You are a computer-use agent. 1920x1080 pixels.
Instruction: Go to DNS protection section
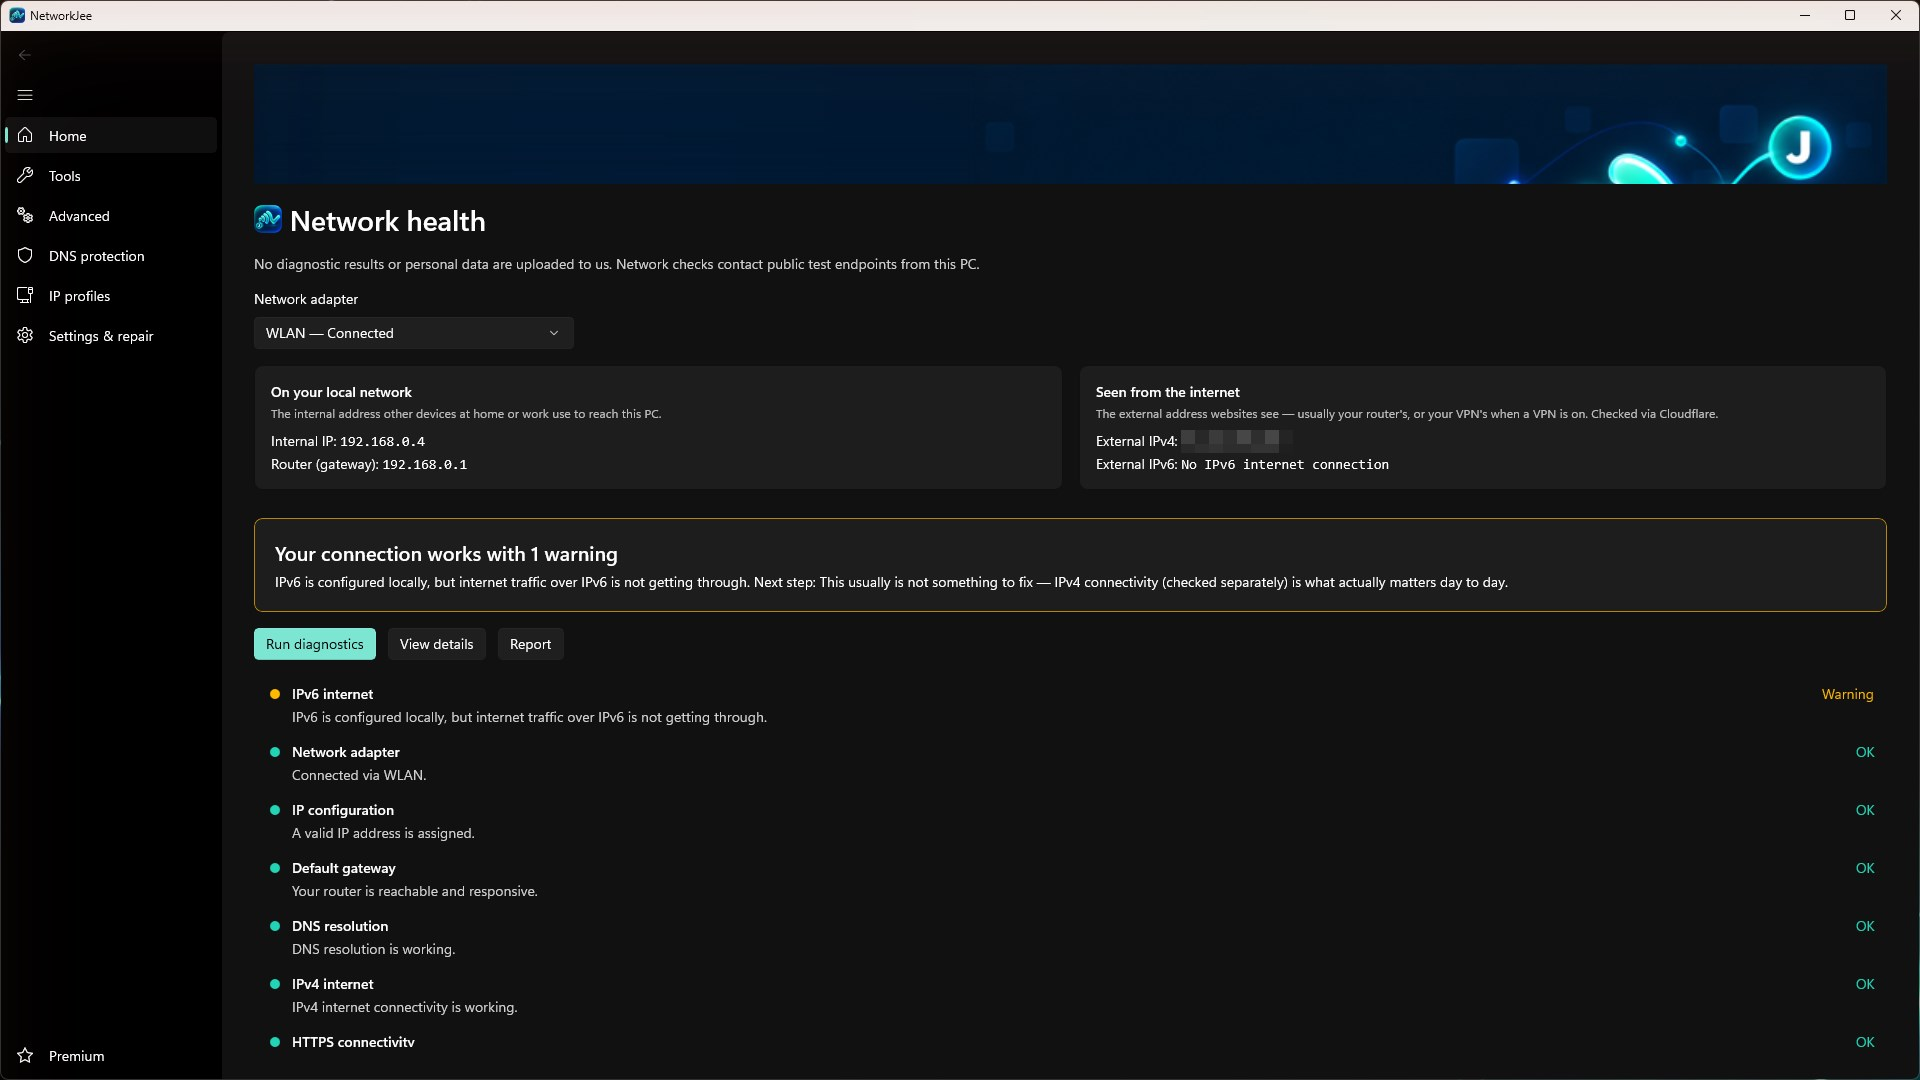pyautogui.click(x=111, y=255)
